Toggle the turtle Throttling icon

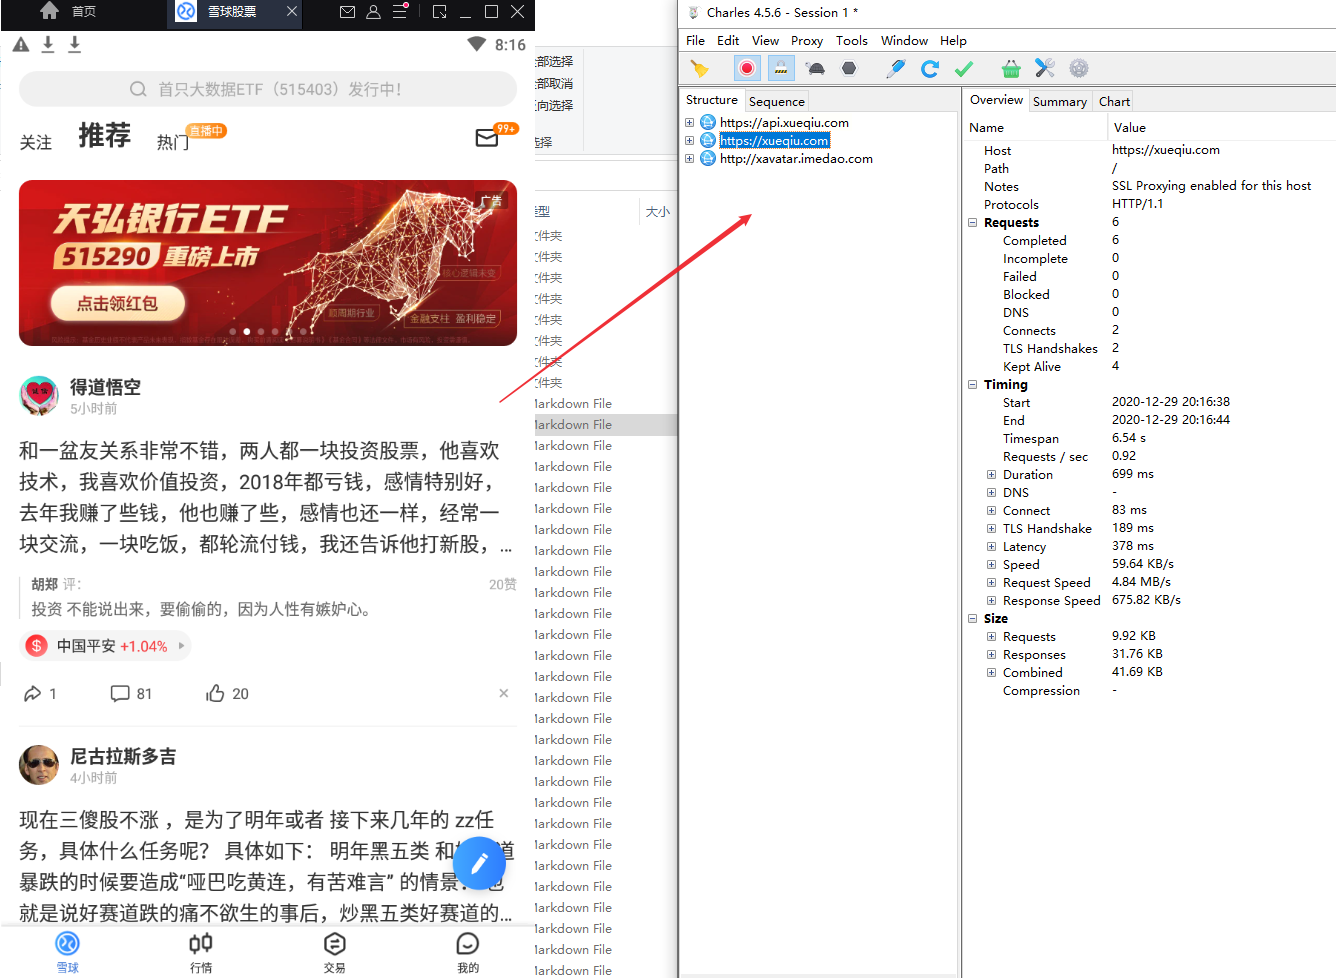click(x=816, y=68)
